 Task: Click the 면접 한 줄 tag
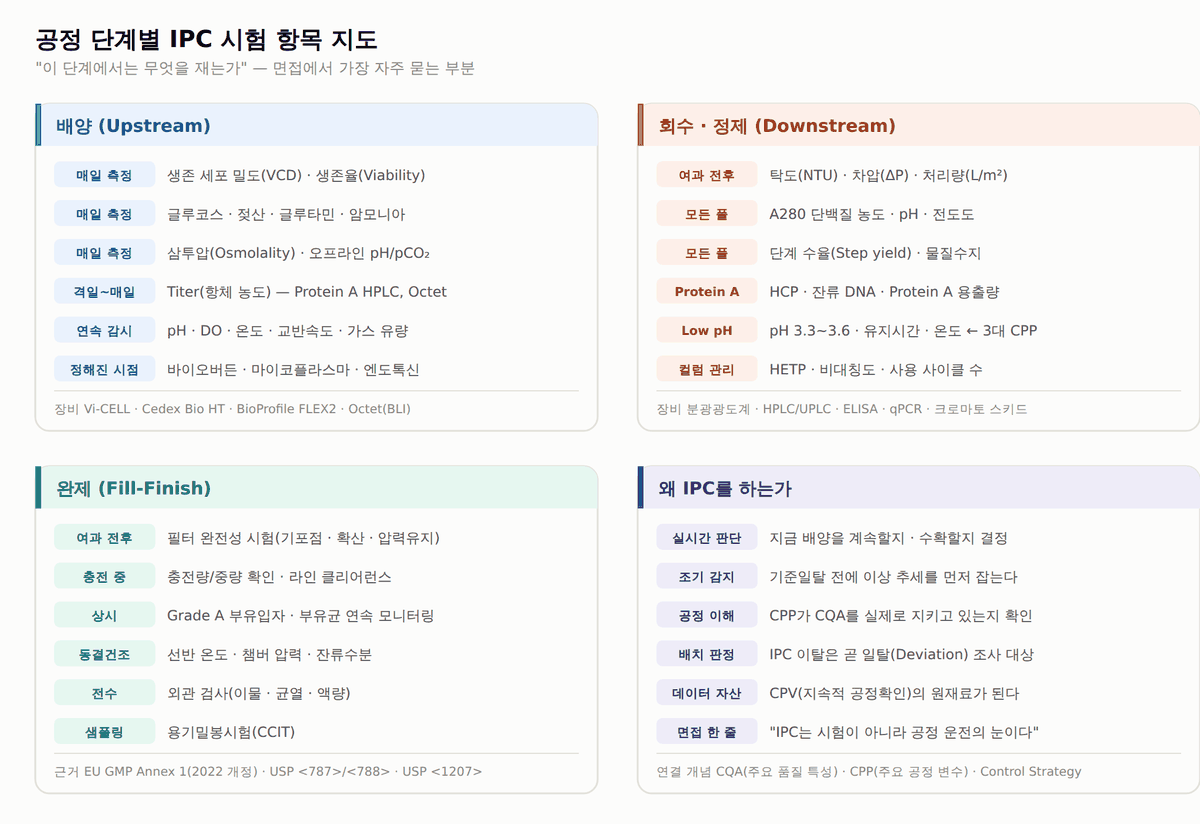click(x=707, y=733)
